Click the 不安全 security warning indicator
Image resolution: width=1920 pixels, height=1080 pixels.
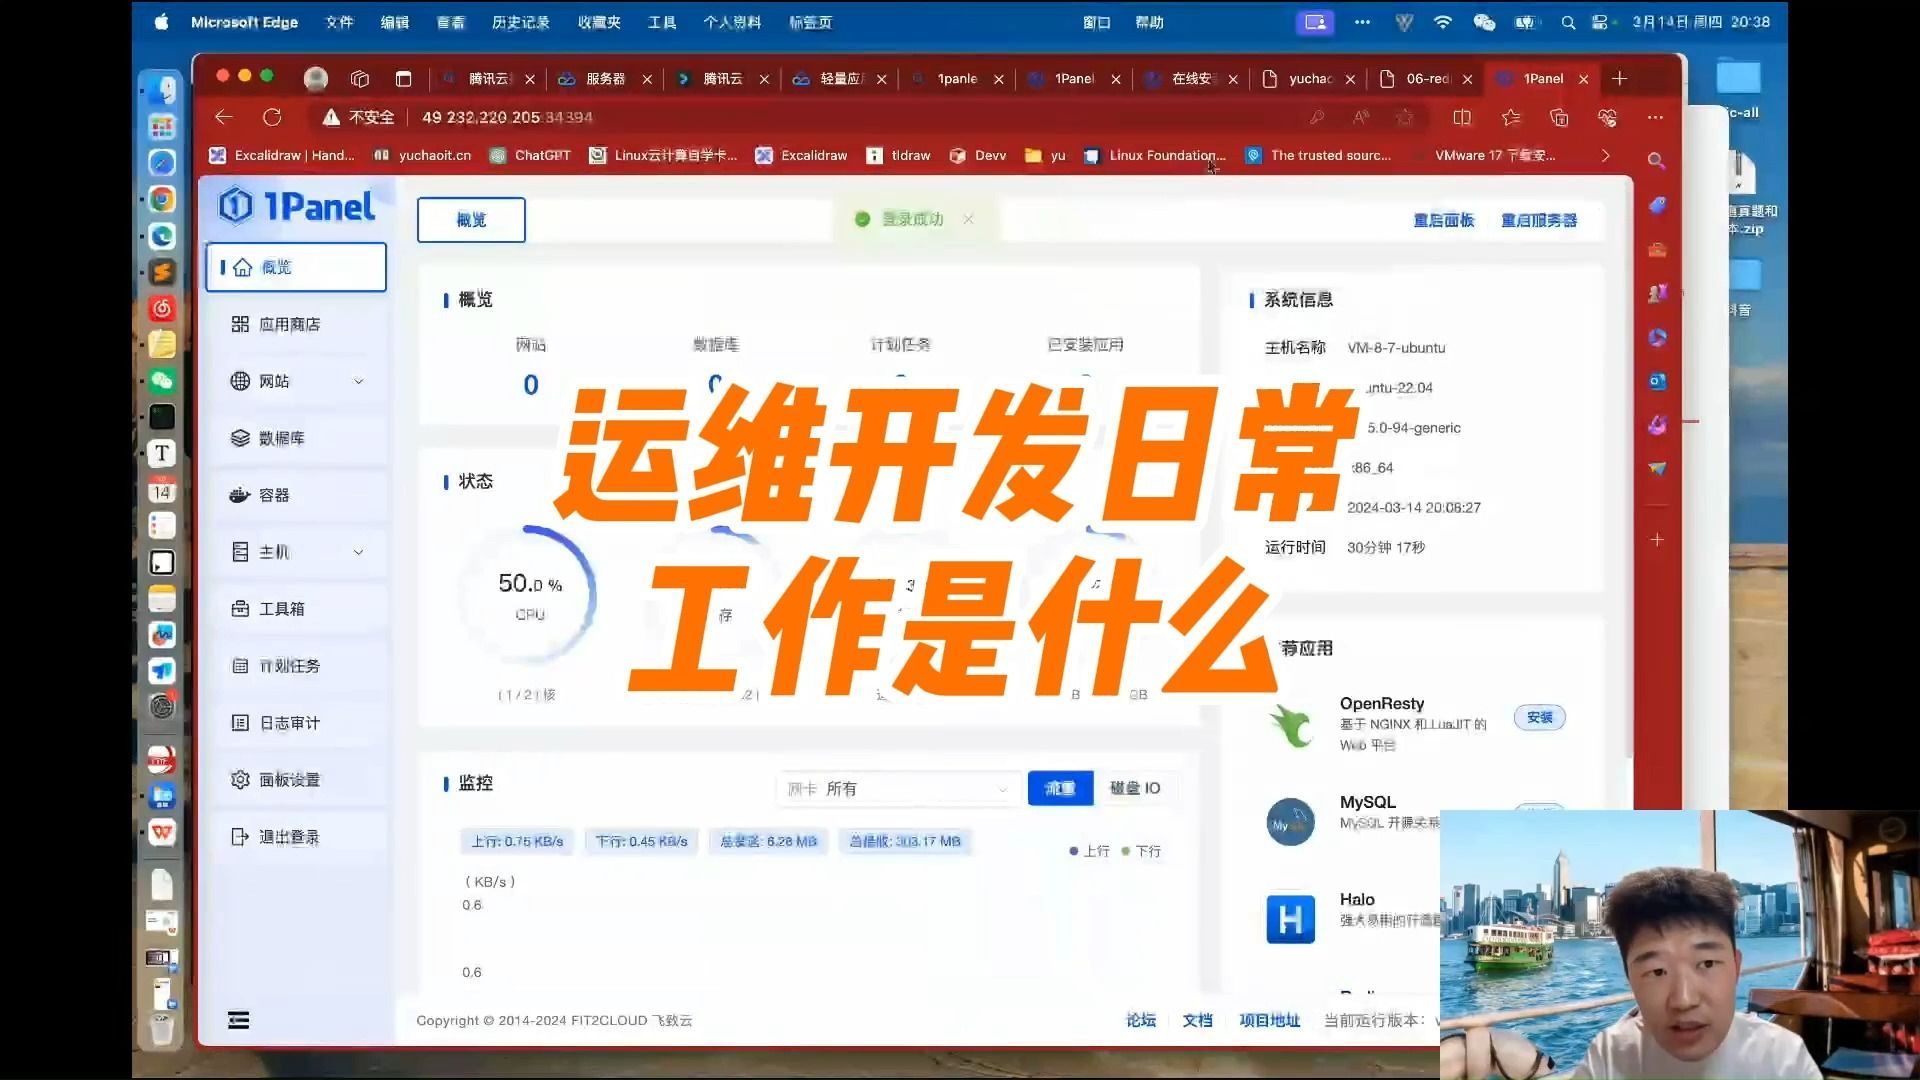tap(358, 117)
